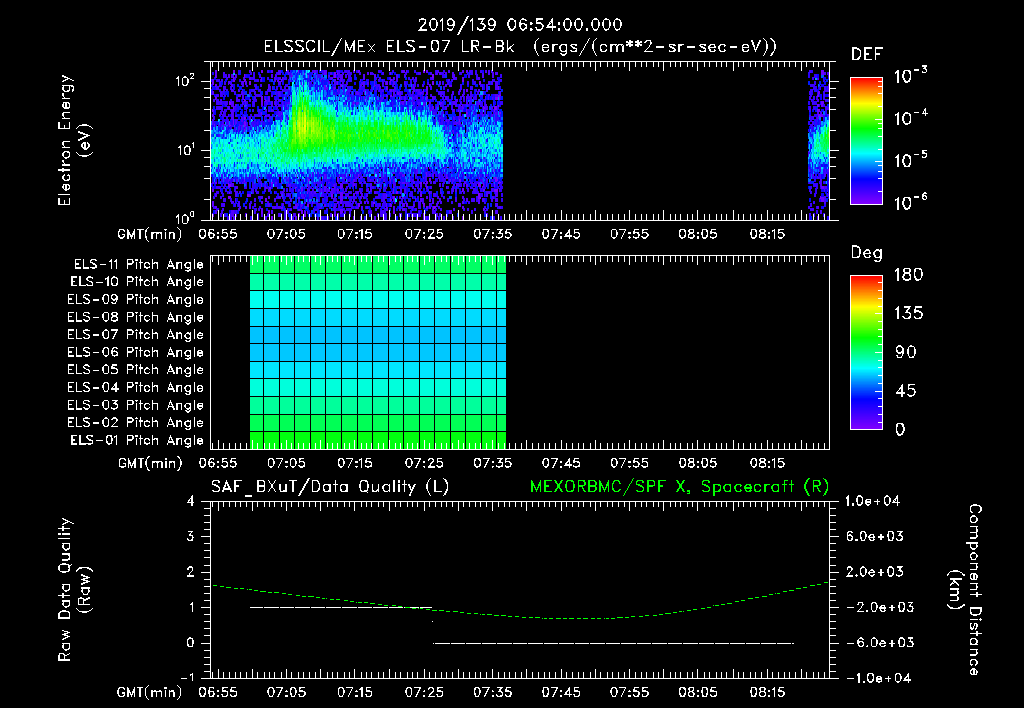Click the 10^-6 label on DEF scale
This screenshot has width=1024, height=708.
tap(910, 202)
